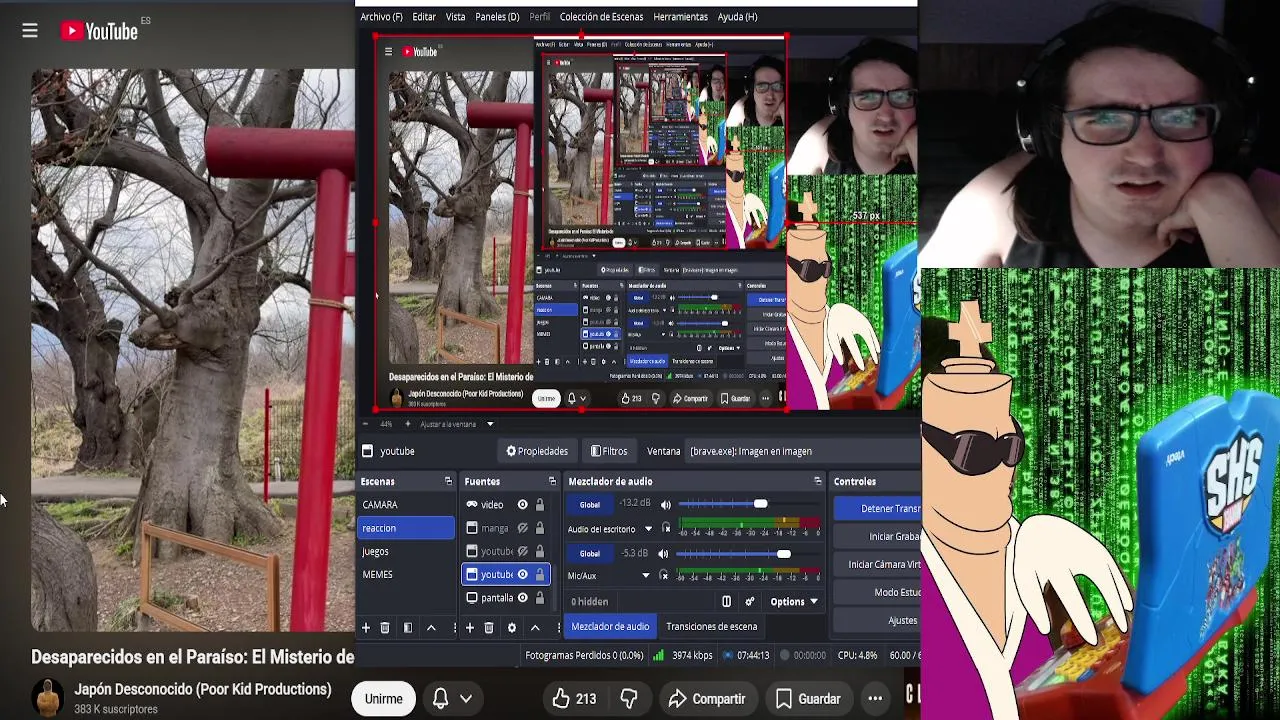Add a scene with the Escenas plus icon

[366, 627]
